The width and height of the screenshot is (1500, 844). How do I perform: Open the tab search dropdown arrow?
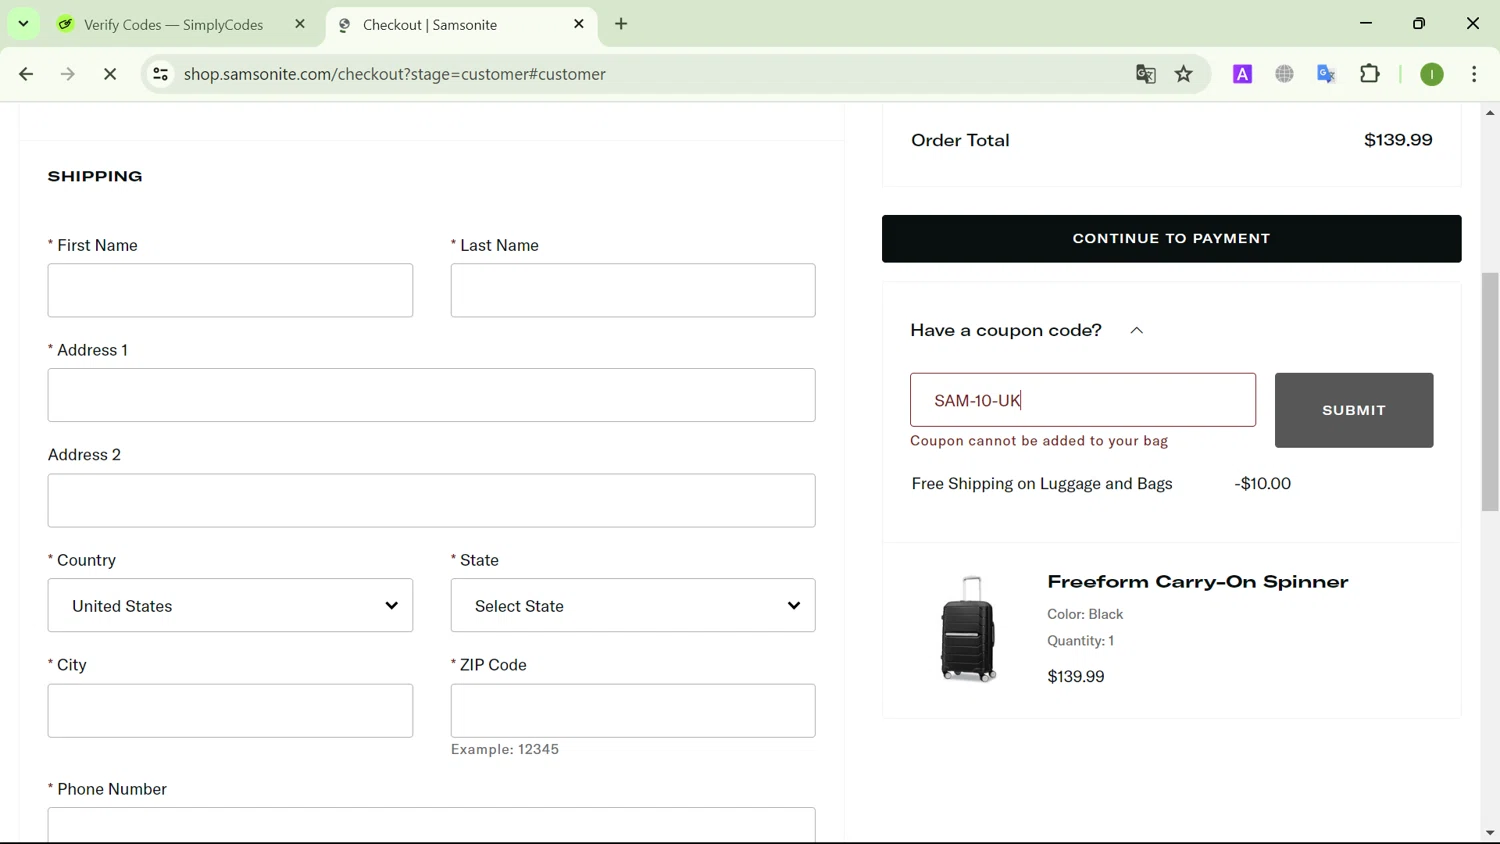point(23,24)
